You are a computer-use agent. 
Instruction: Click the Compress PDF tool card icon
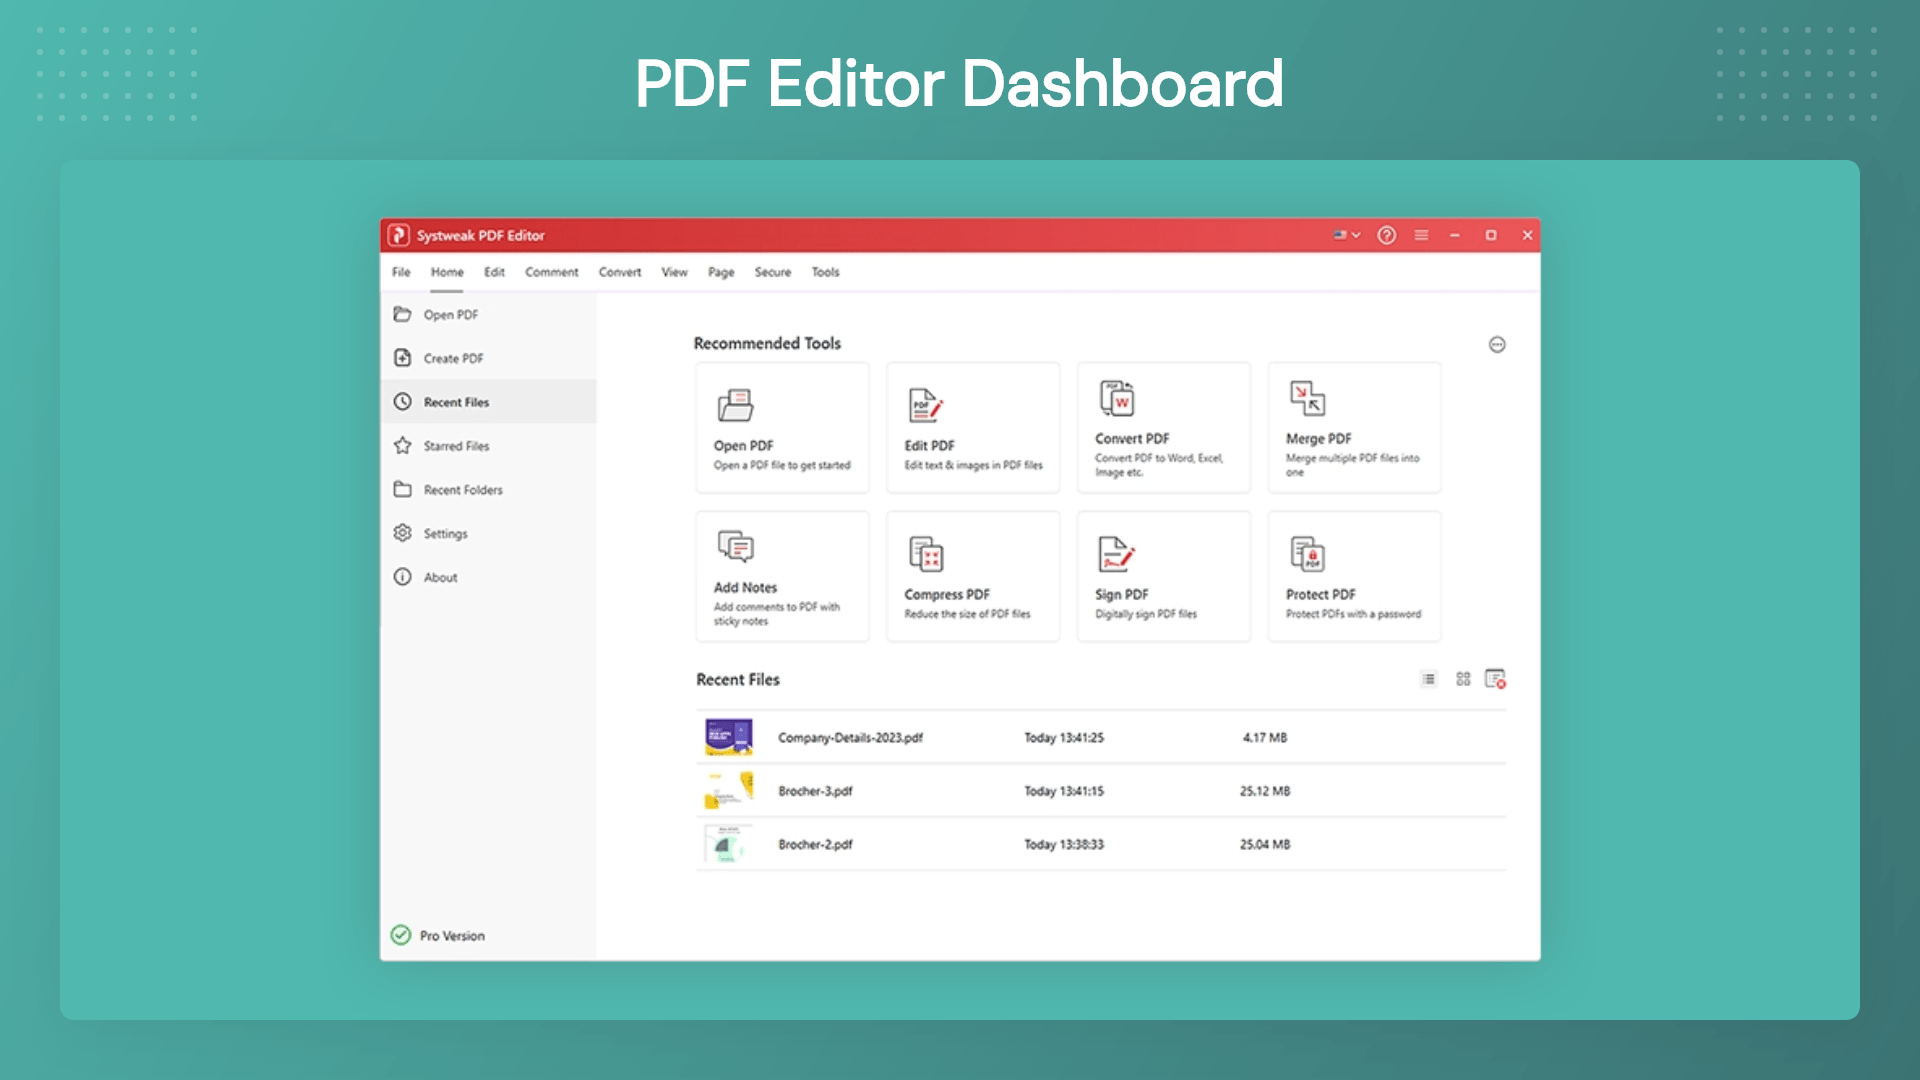926,554
